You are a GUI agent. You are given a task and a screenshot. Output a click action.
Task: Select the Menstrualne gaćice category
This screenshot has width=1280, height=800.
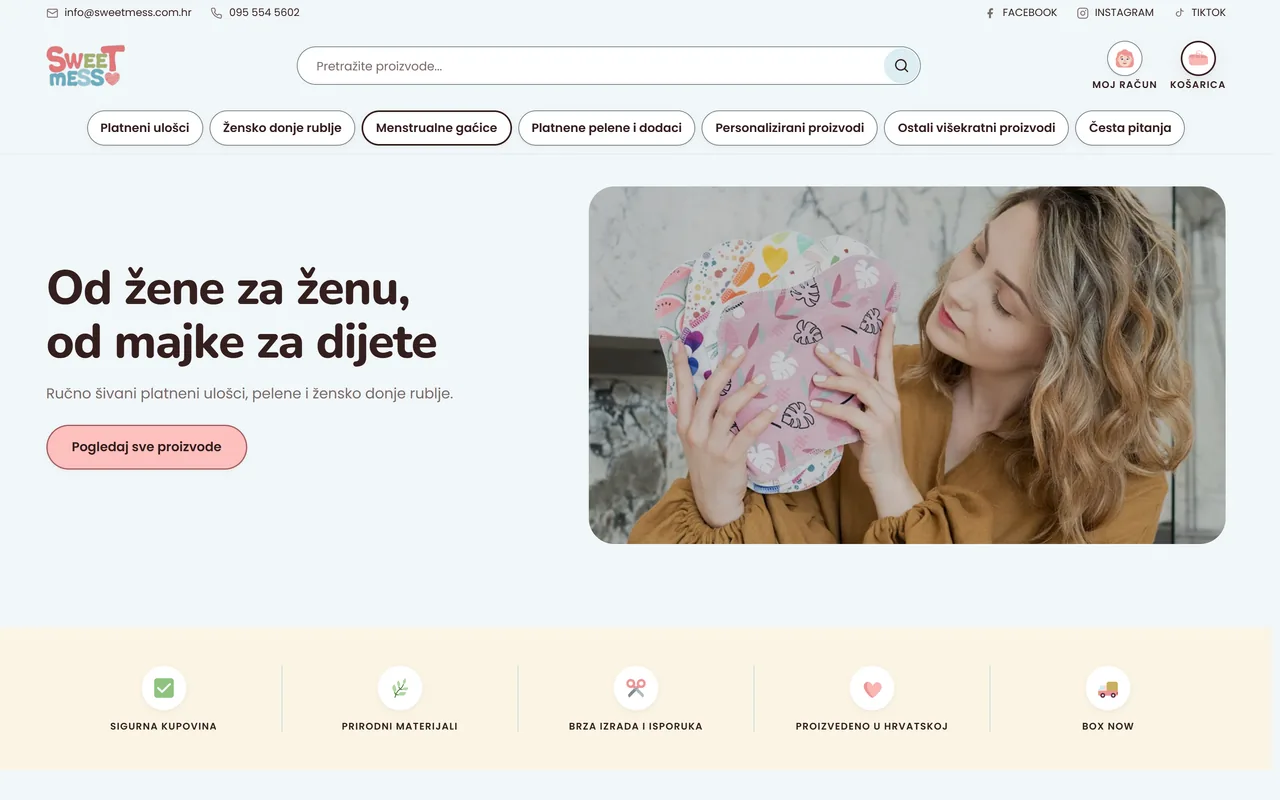[436, 128]
